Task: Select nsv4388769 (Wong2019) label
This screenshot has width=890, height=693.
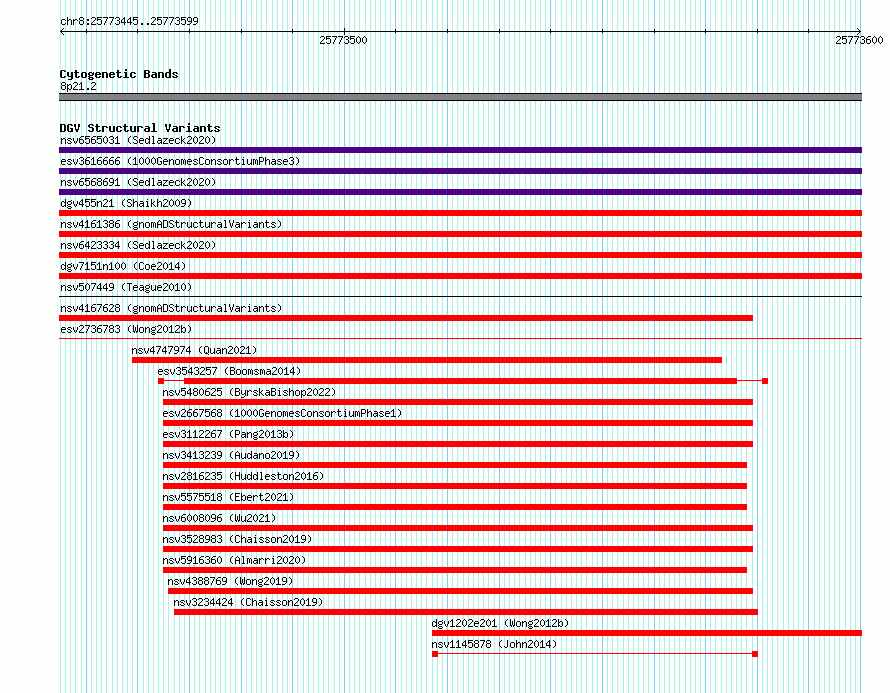Action: point(230,581)
